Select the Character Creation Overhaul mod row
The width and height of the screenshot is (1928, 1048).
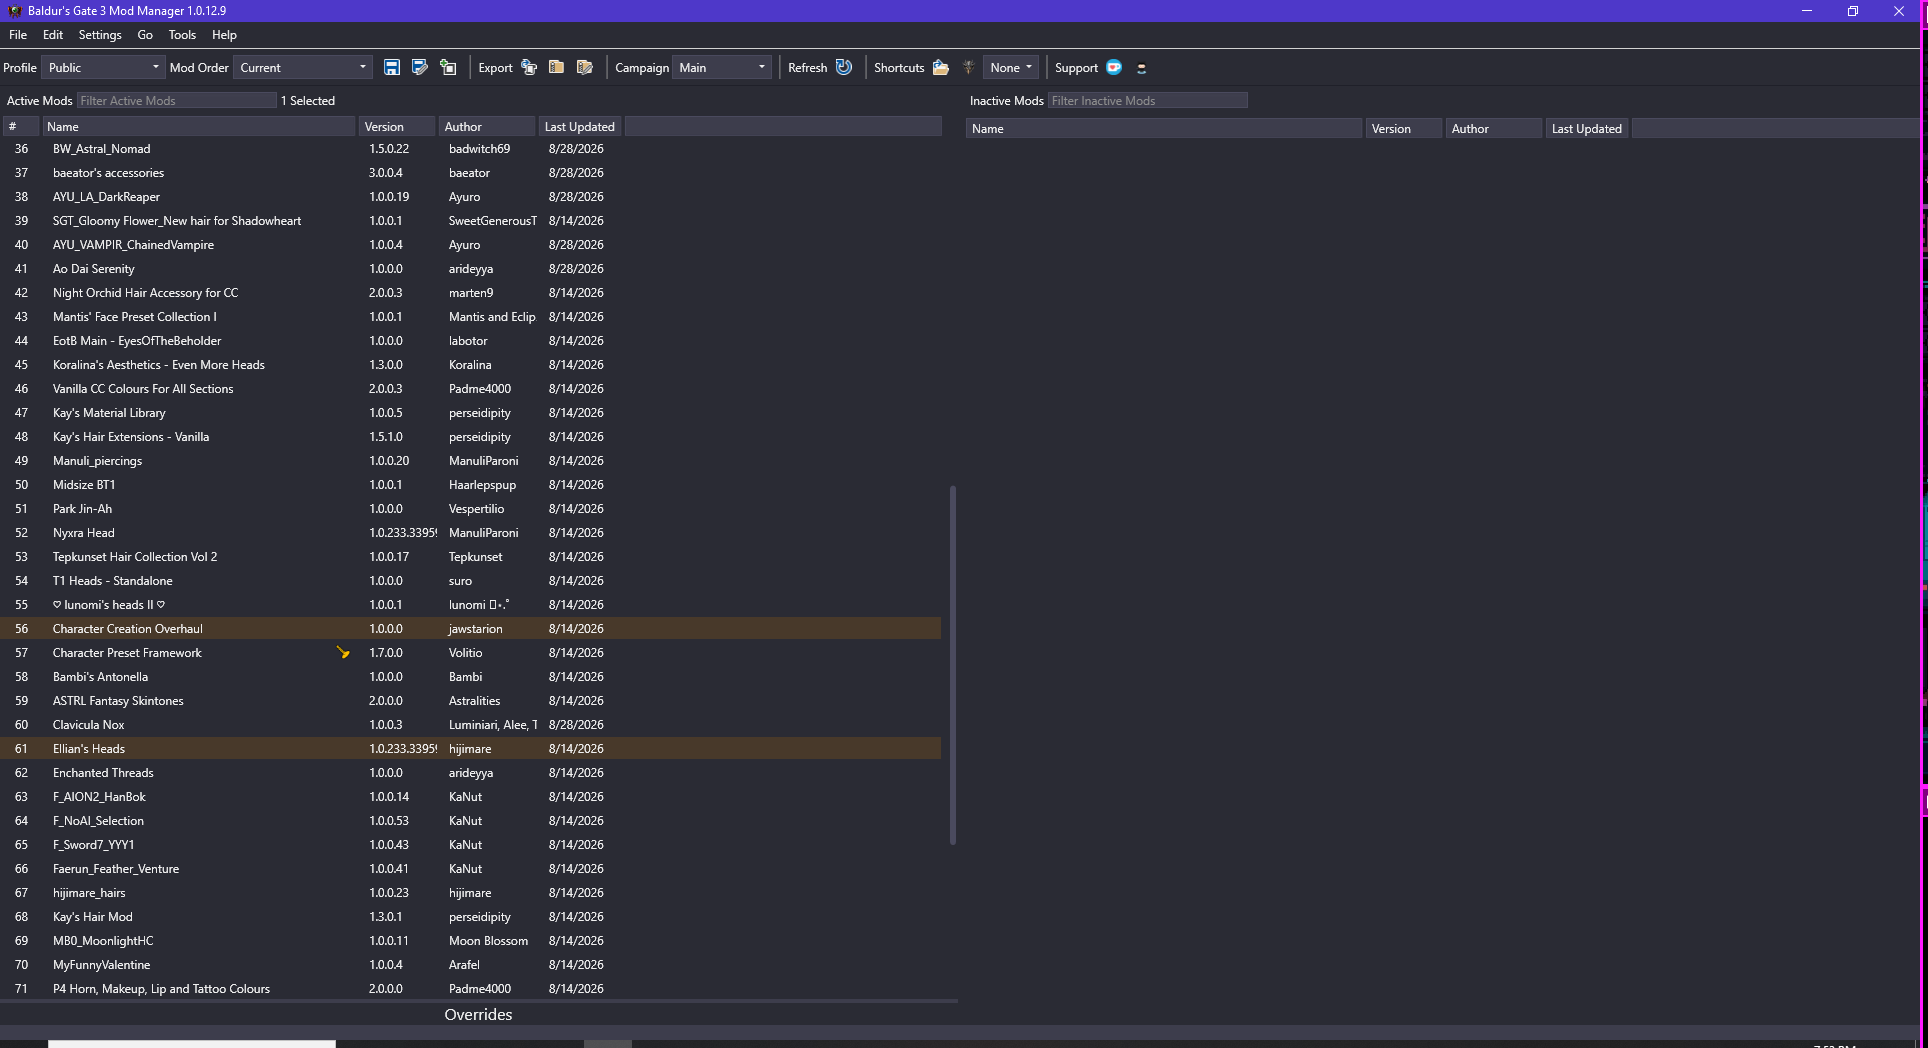point(470,628)
